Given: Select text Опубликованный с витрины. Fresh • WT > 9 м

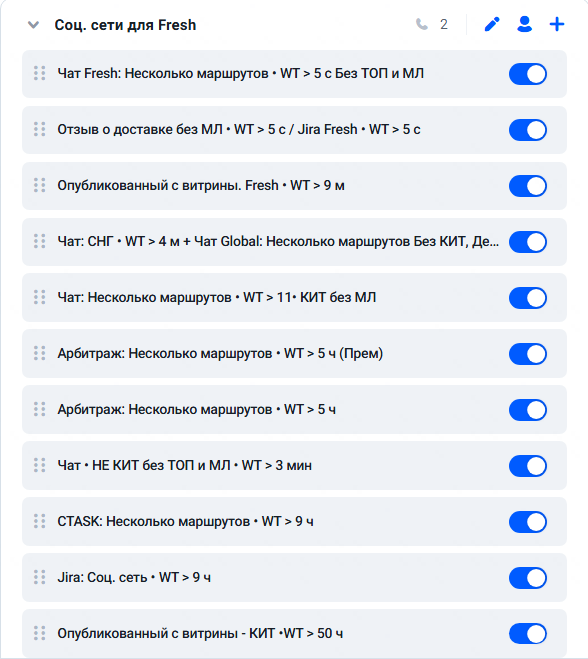Looking at the screenshot, I should pos(201,185).
